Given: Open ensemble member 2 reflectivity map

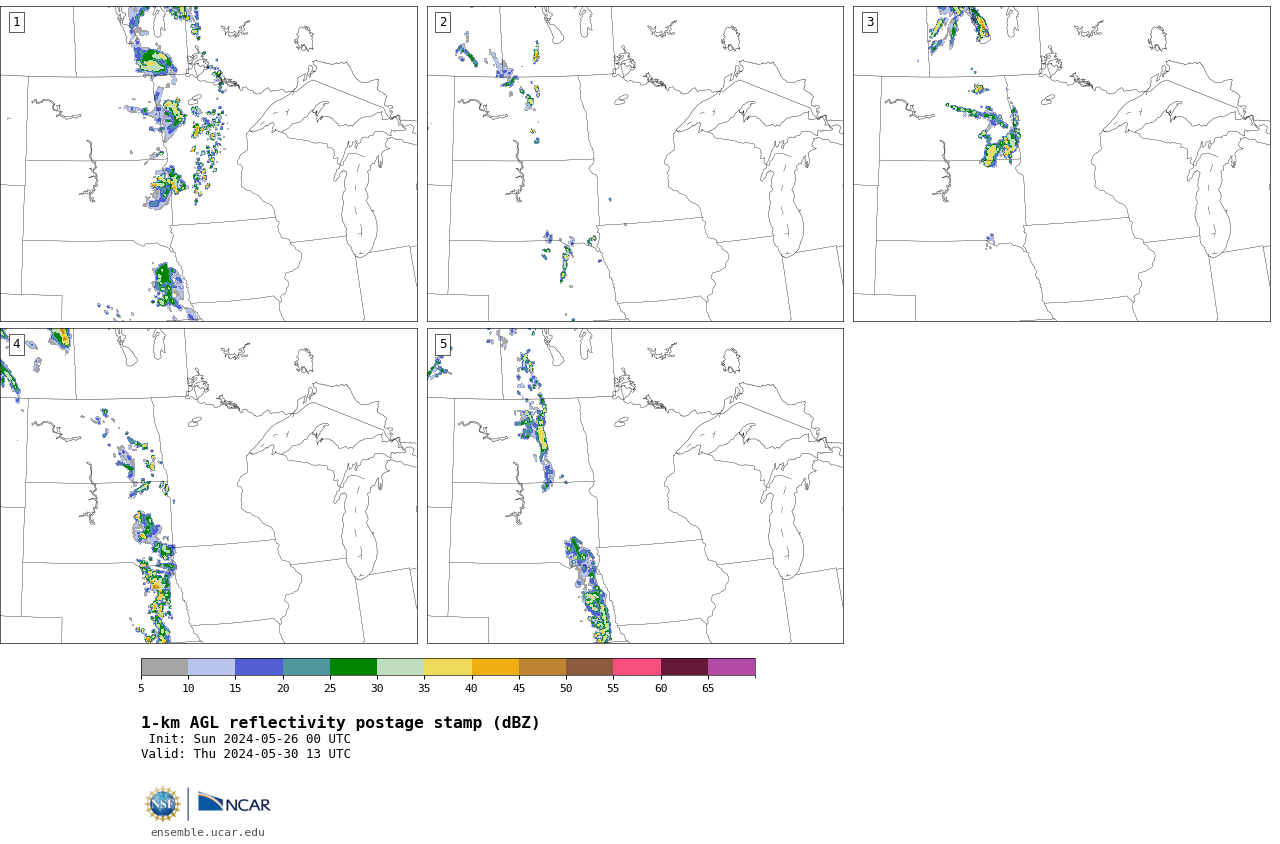Looking at the screenshot, I should click(x=635, y=164).
